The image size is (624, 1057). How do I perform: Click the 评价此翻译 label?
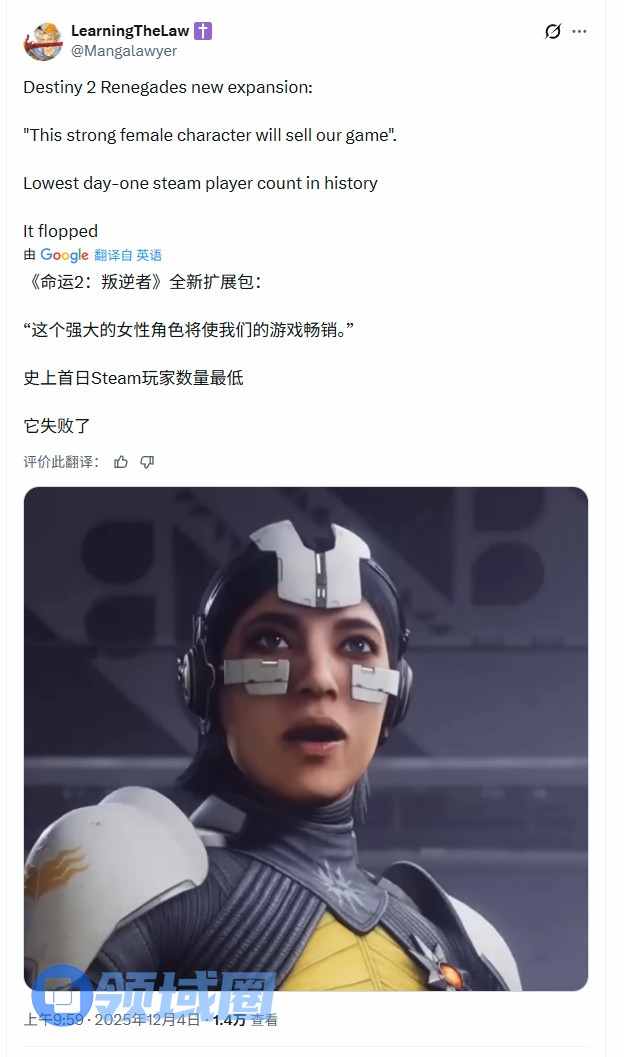(x=61, y=462)
